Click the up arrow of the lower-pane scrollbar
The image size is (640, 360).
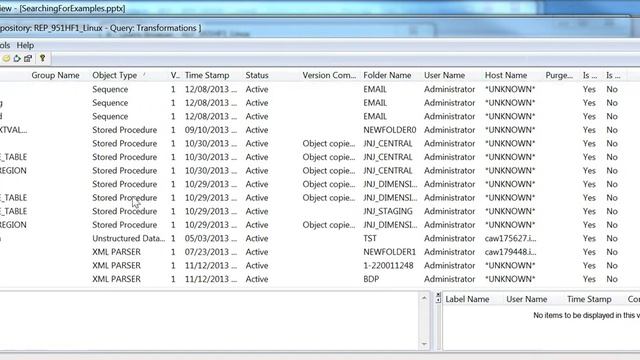pyautogui.click(x=424, y=298)
